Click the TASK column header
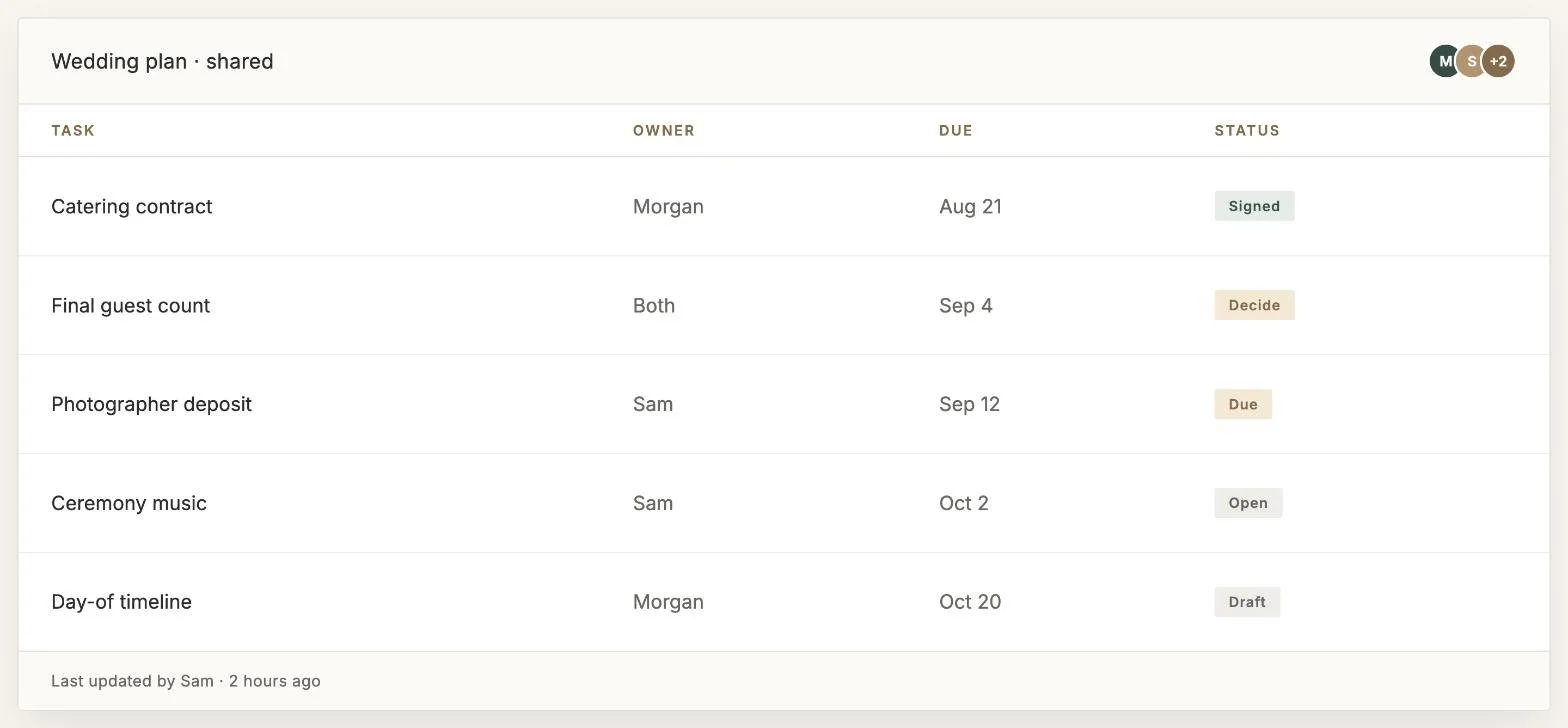Viewport: 1568px width, 728px height. (x=73, y=130)
